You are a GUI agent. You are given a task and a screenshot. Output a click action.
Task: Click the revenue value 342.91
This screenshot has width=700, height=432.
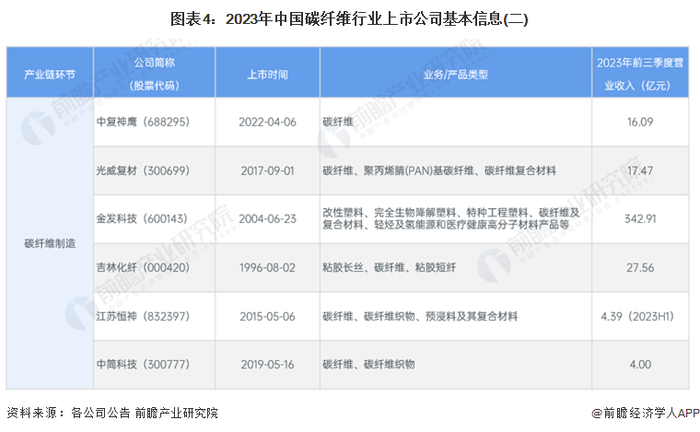click(x=640, y=219)
